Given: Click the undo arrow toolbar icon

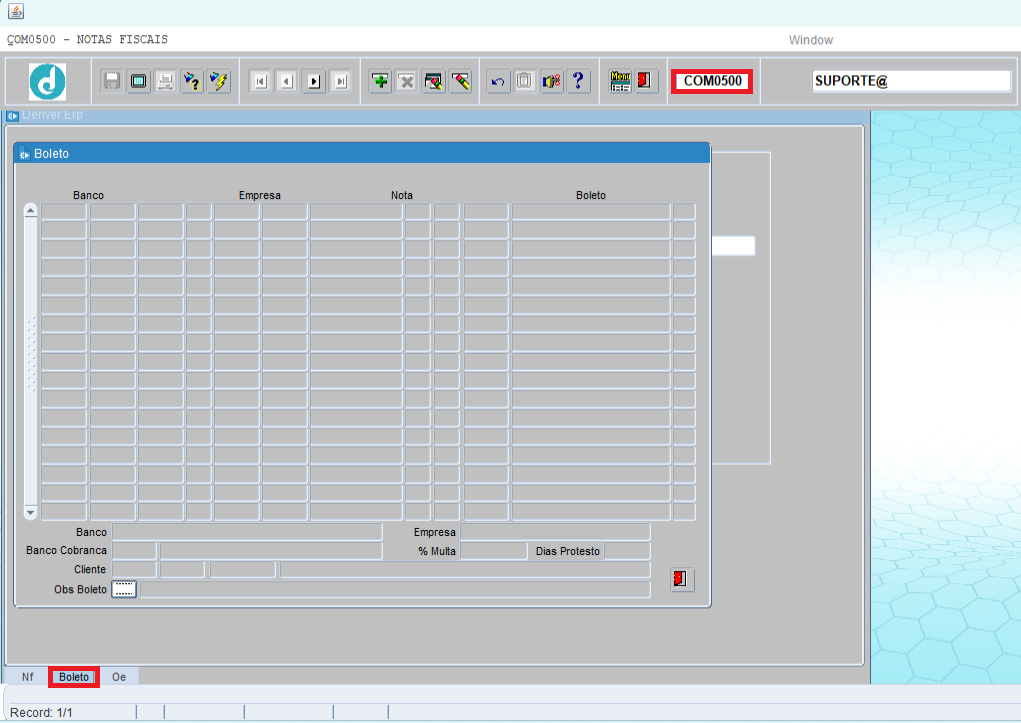Looking at the screenshot, I should (x=498, y=82).
